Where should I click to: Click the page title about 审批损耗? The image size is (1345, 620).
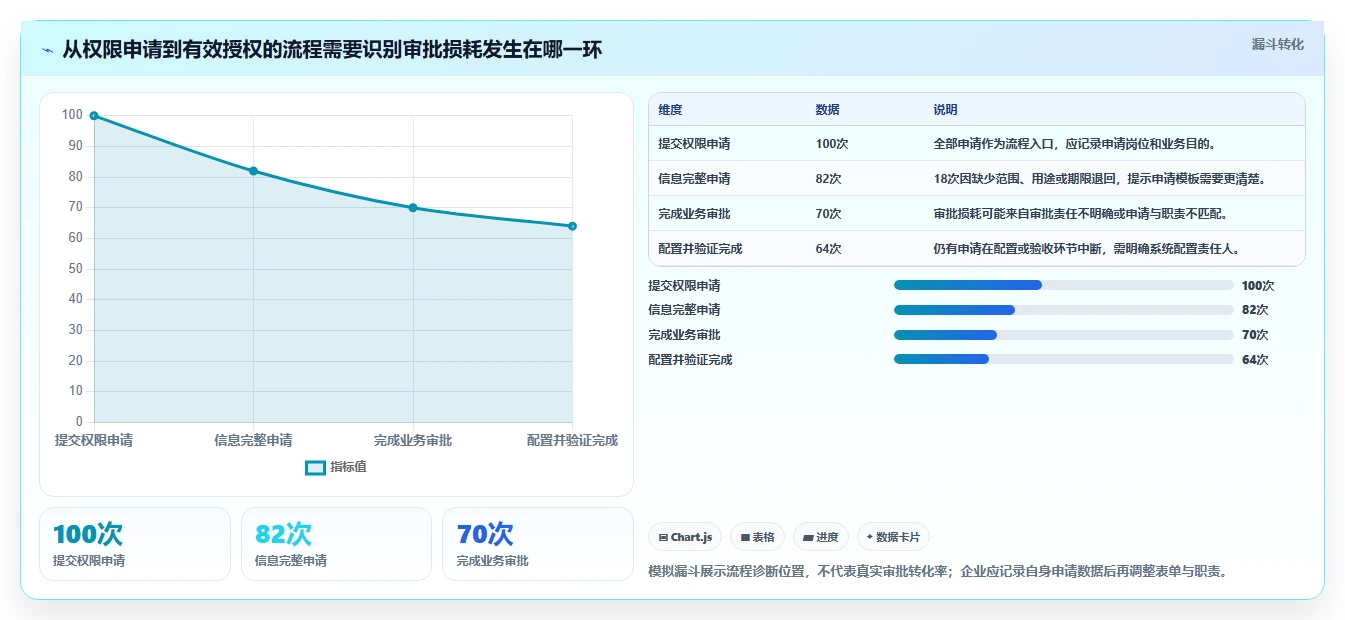[333, 49]
